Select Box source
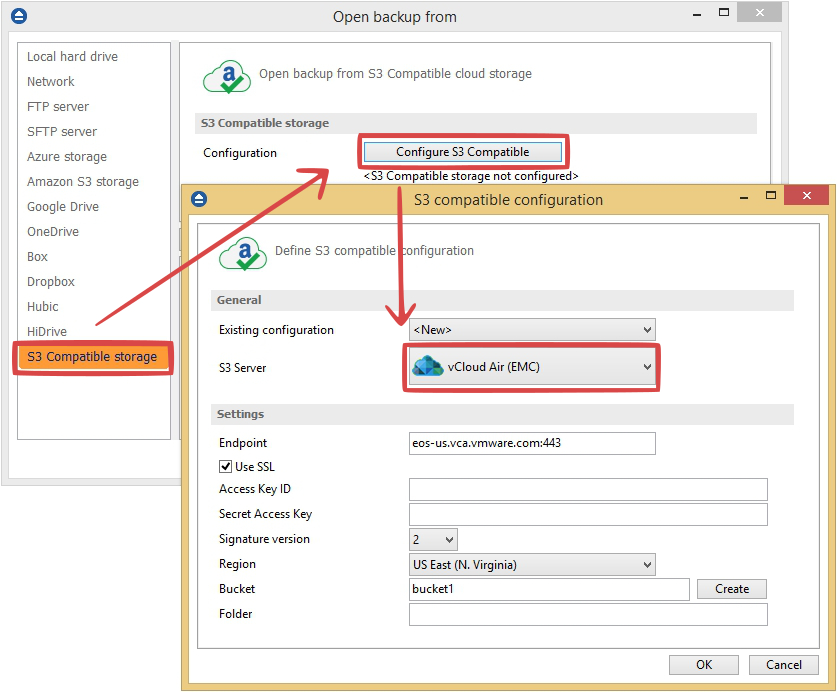Image resolution: width=837 pixels, height=692 pixels. (x=37, y=257)
